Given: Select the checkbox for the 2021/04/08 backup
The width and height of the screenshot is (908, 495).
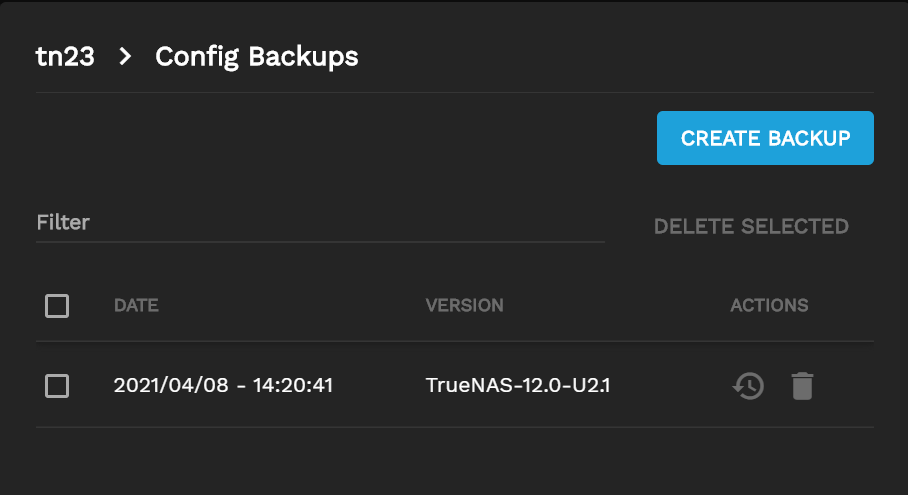Looking at the screenshot, I should [x=57, y=386].
